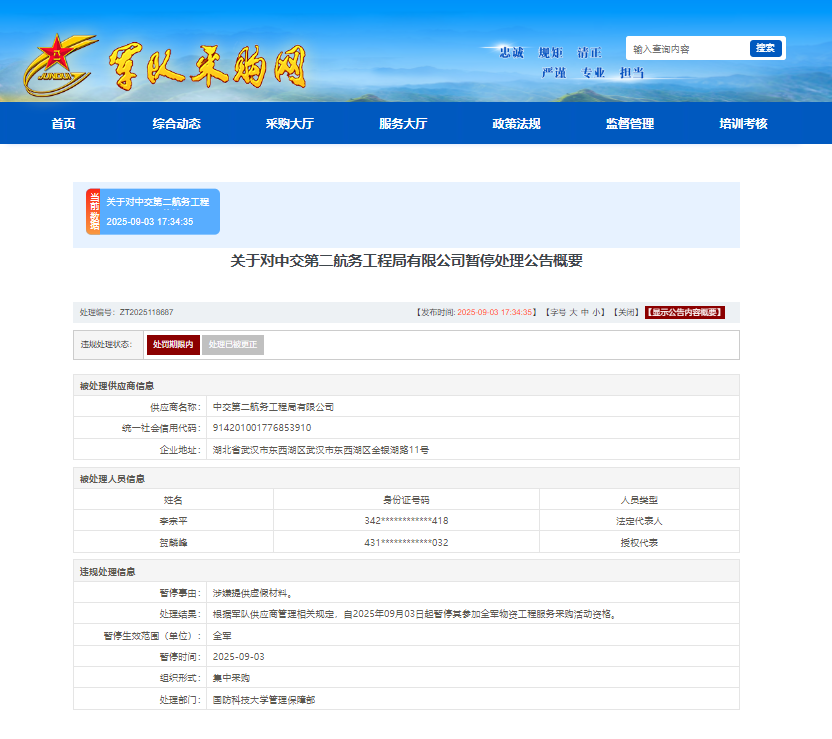Click the 处理编号 ZT2025118687 text
Viewport: 832px width, 739px height.
pos(126,312)
